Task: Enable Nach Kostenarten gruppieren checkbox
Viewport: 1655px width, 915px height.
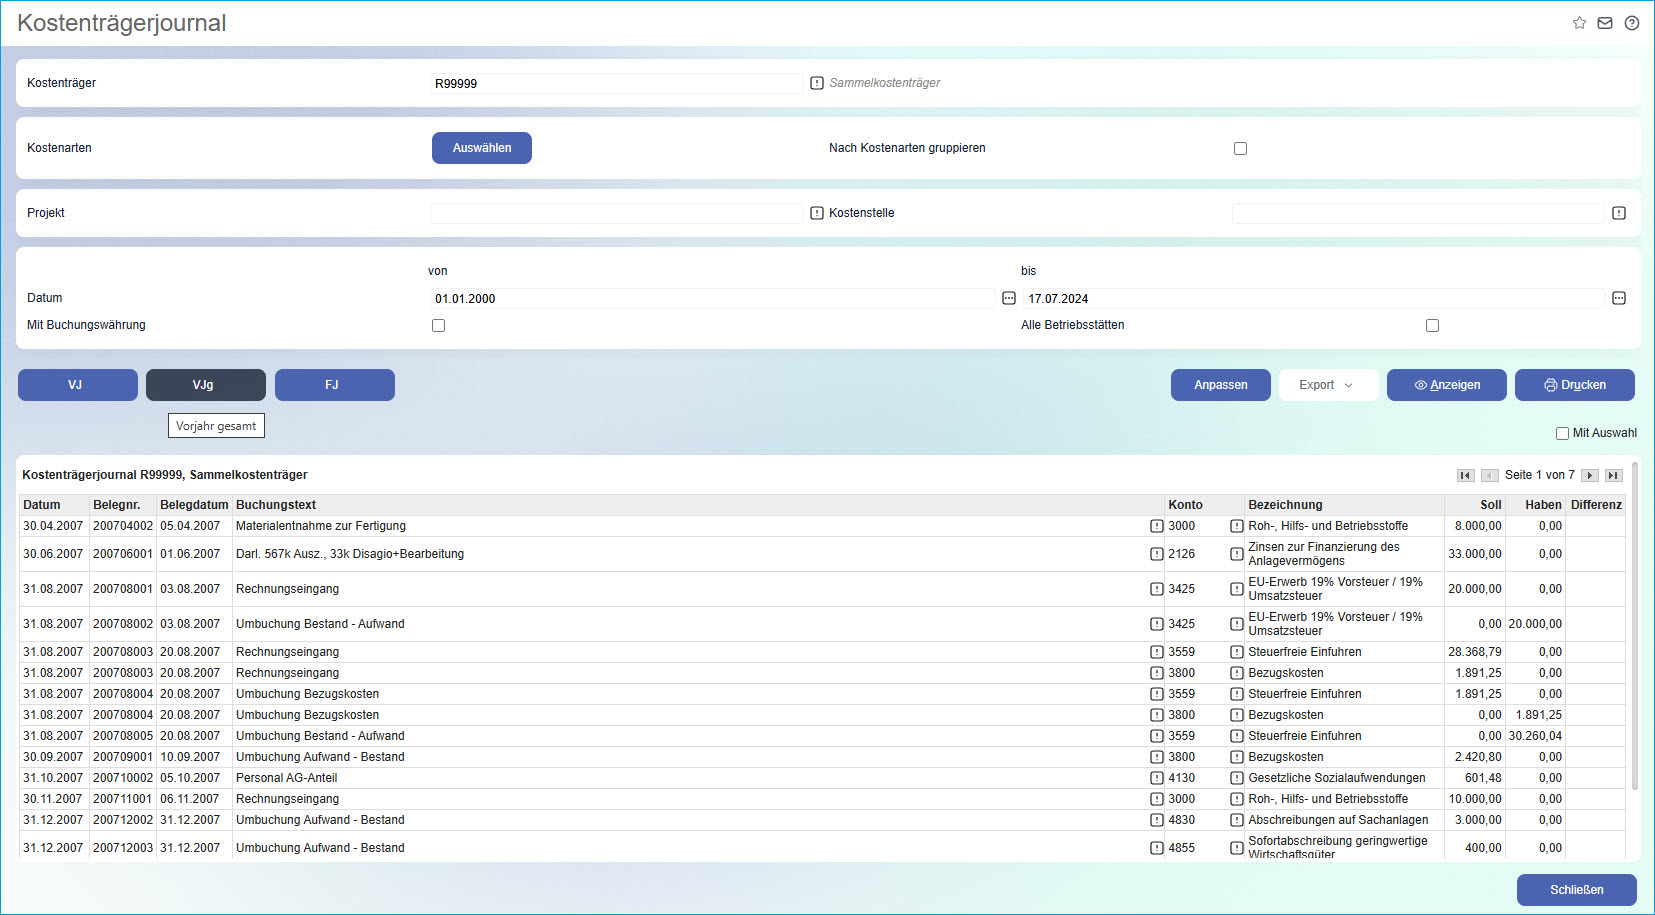Action: (x=1240, y=148)
